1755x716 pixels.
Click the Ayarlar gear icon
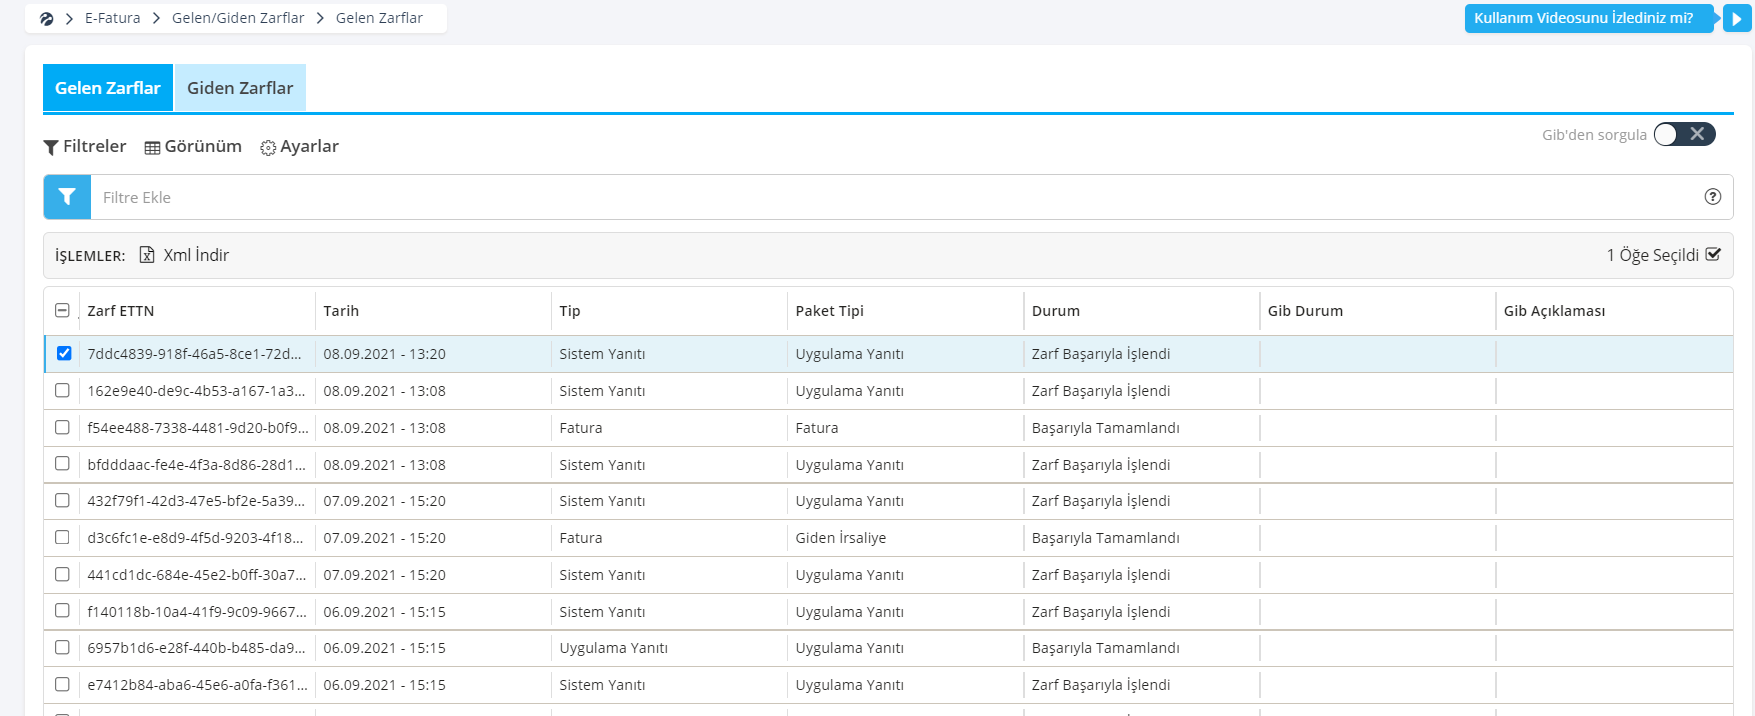click(x=268, y=148)
